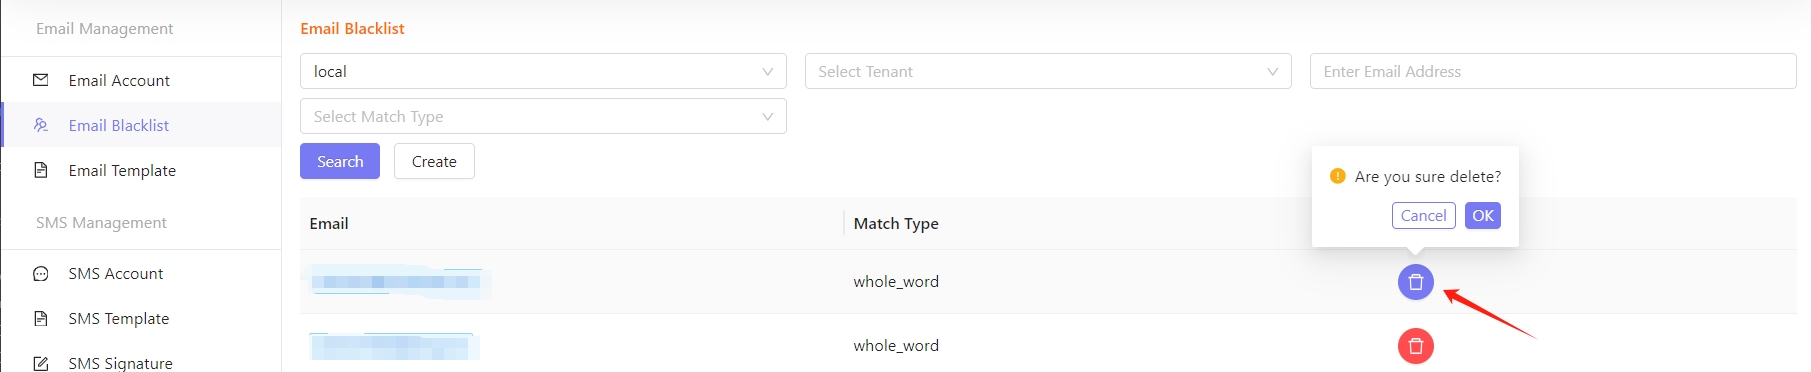Viewport: 1811px width, 372px height.
Task: Confirm deletion with OK button
Action: coord(1482,215)
